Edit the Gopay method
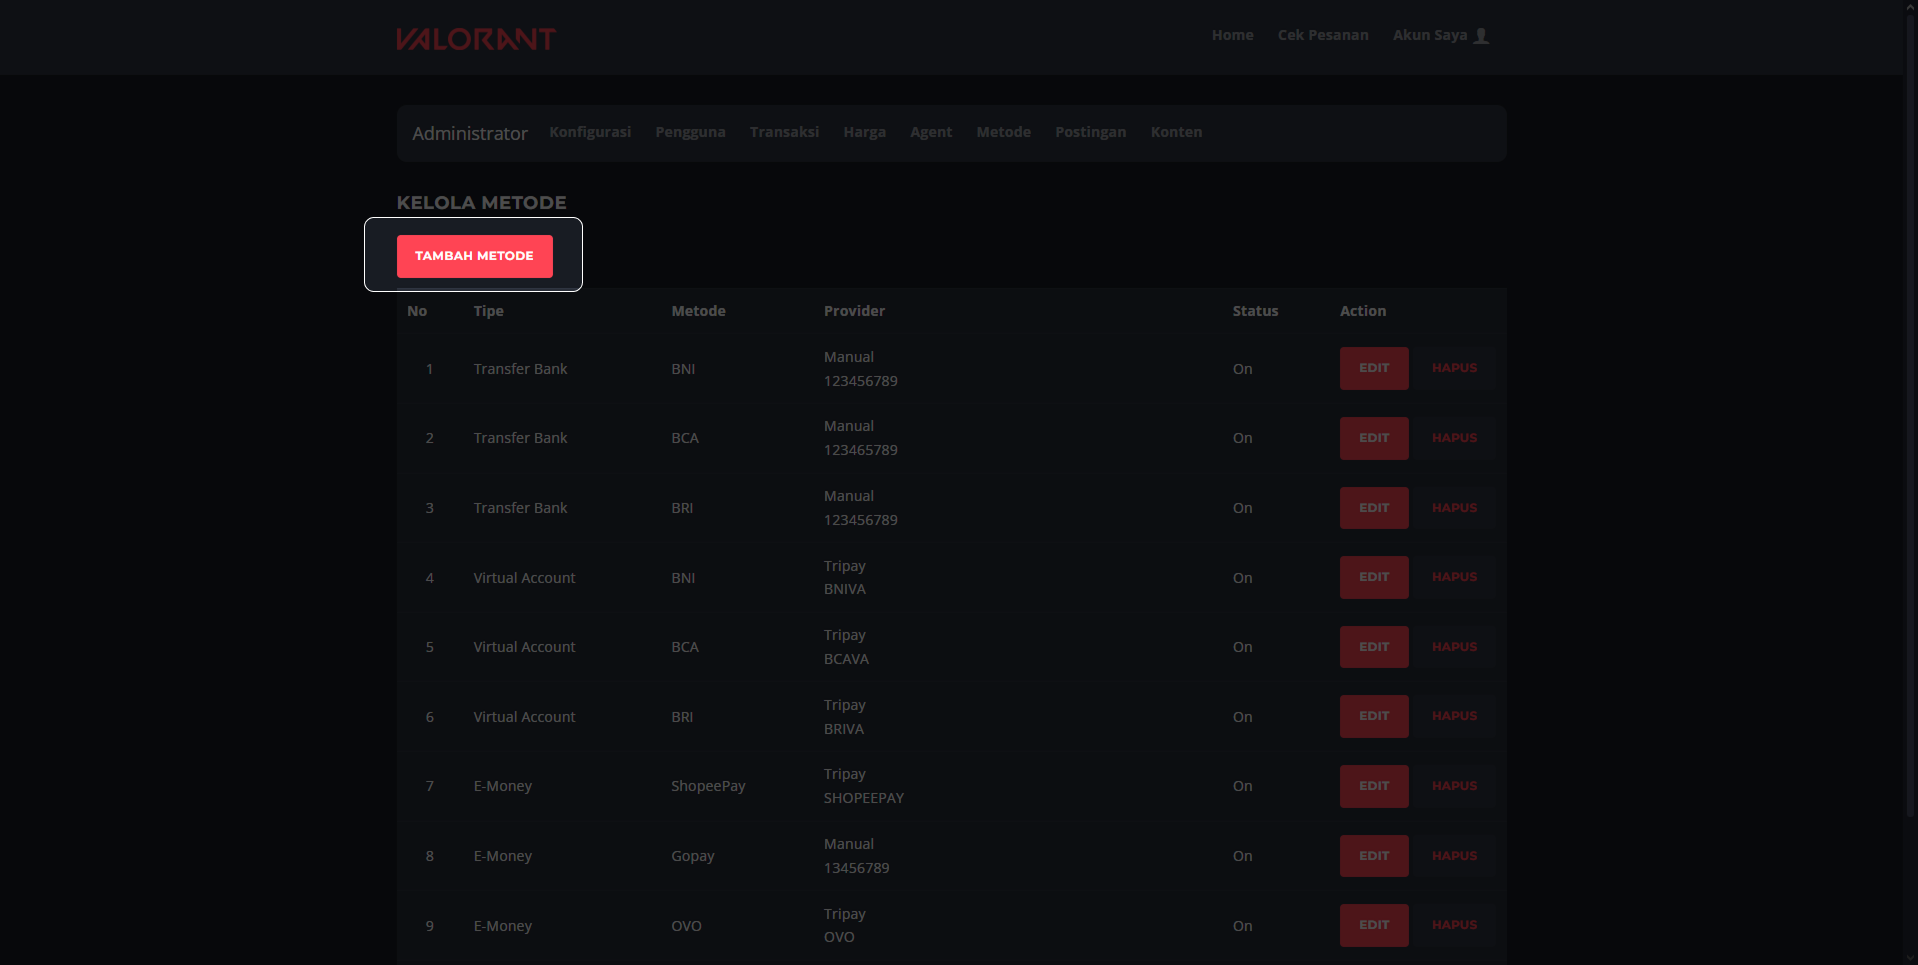Viewport: 1918px width, 965px height. tap(1374, 856)
